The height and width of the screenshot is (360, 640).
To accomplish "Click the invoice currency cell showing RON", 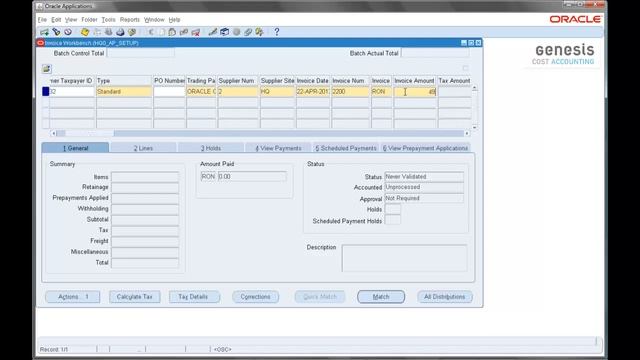I will pos(381,92).
